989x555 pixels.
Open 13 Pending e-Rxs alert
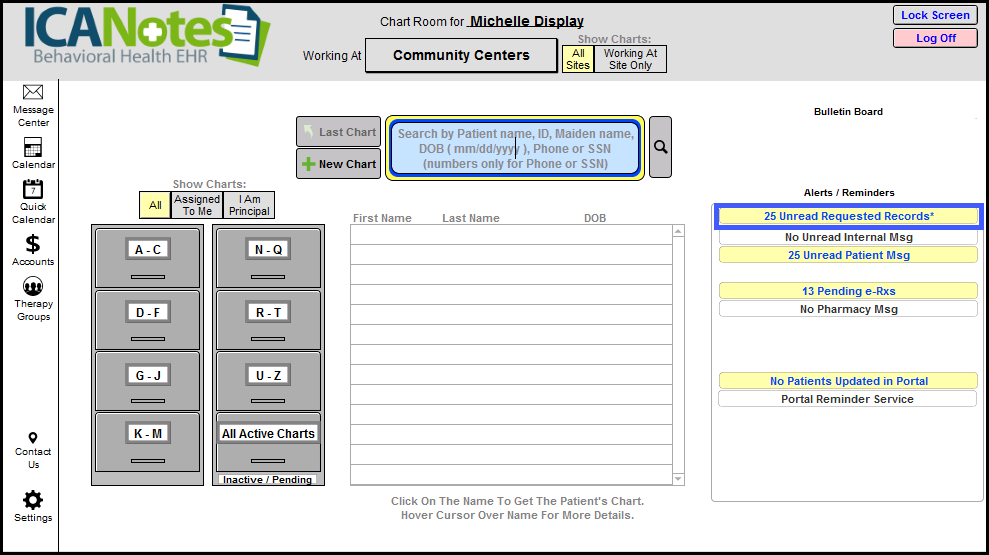click(x=848, y=291)
